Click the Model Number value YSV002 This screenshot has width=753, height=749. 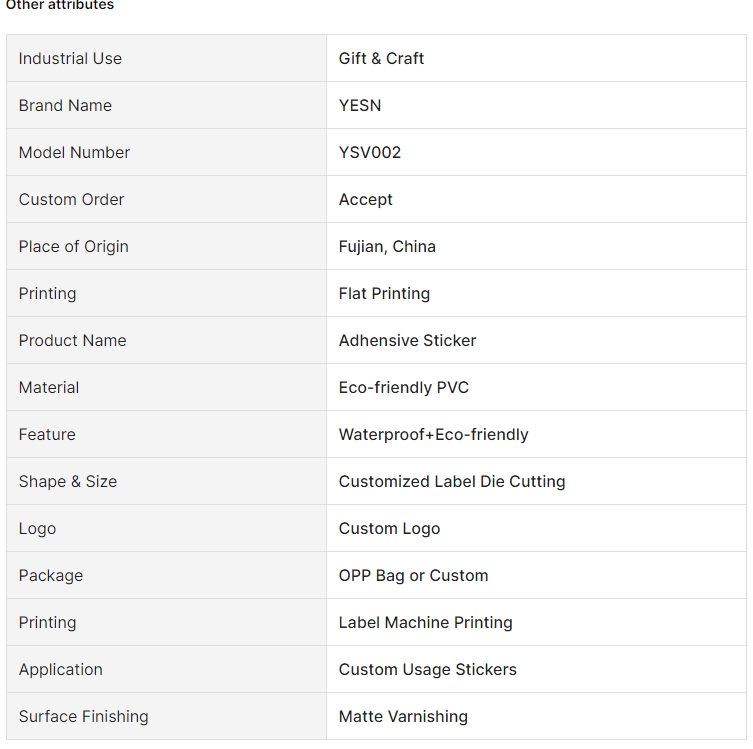tap(370, 152)
